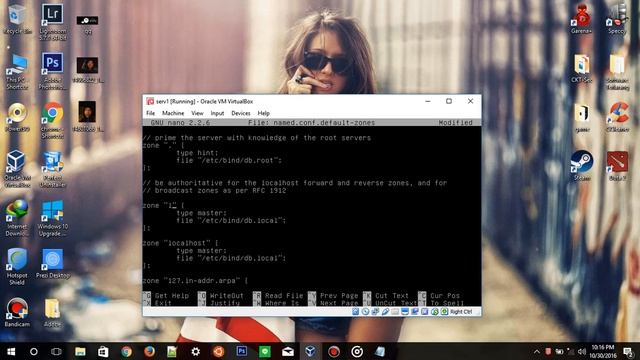Open Google Chrome desktop shortcut
640x360 pixels.
(53, 120)
